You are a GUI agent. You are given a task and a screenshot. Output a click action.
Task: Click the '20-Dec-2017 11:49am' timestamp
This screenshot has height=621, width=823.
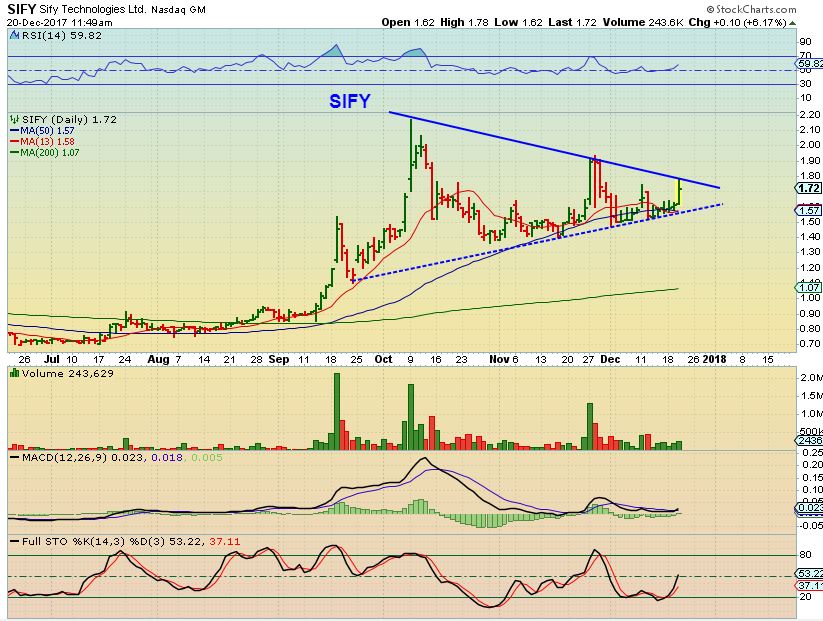pos(59,23)
